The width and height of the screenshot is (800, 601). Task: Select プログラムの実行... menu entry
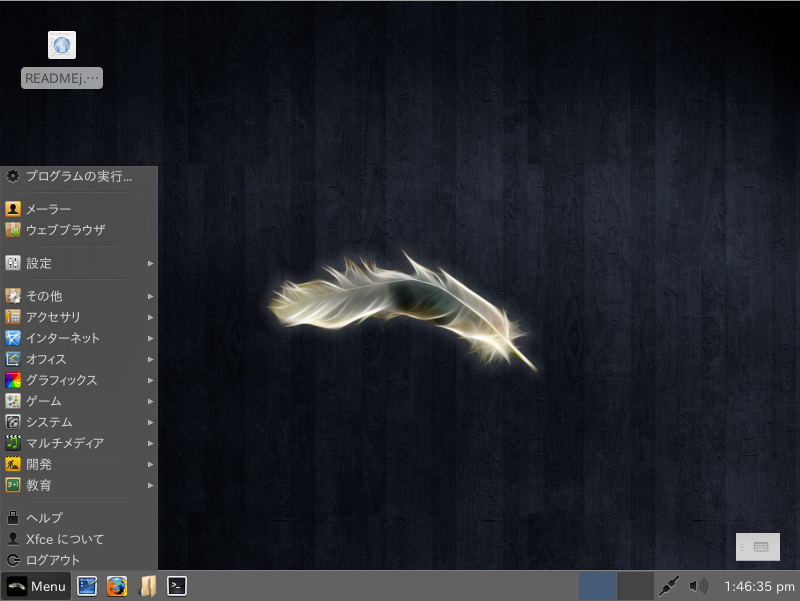[79, 176]
